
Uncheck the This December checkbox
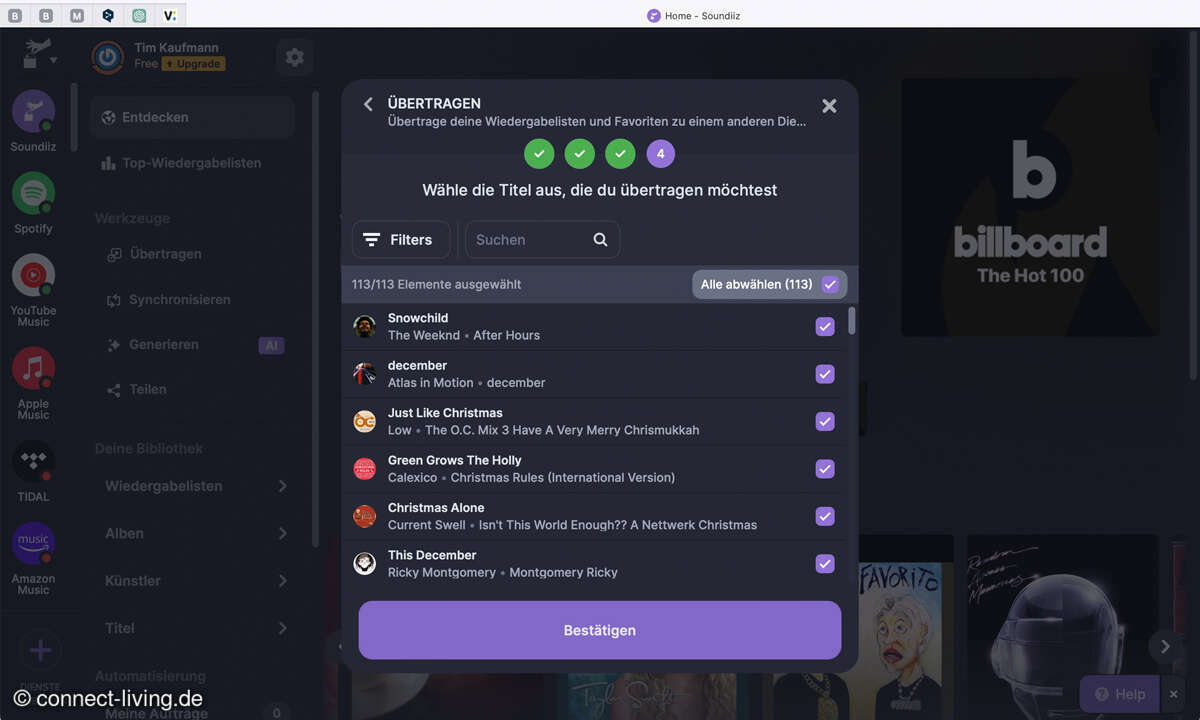825,563
